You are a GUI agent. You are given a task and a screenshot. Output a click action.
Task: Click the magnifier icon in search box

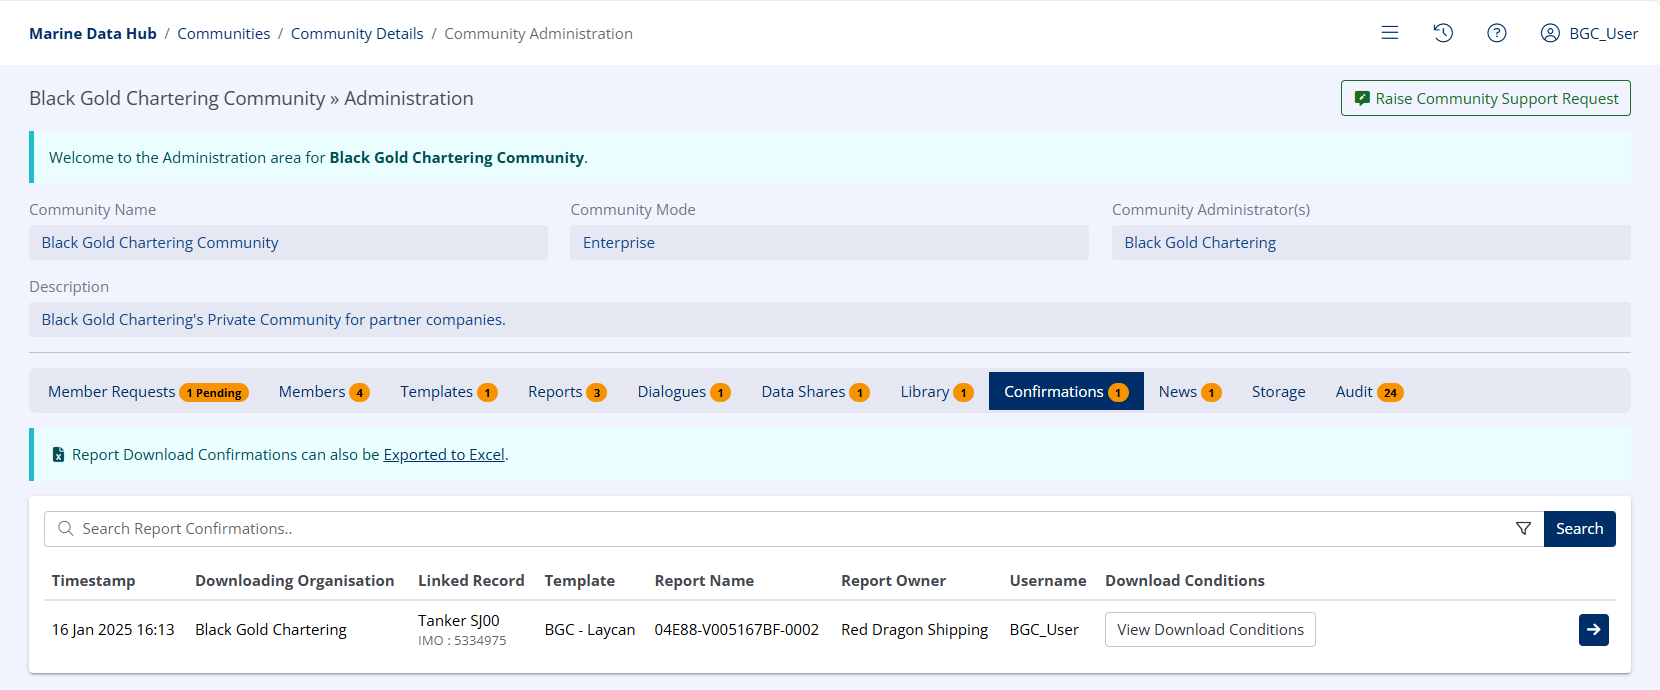pyautogui.click(x=66, y=529)
